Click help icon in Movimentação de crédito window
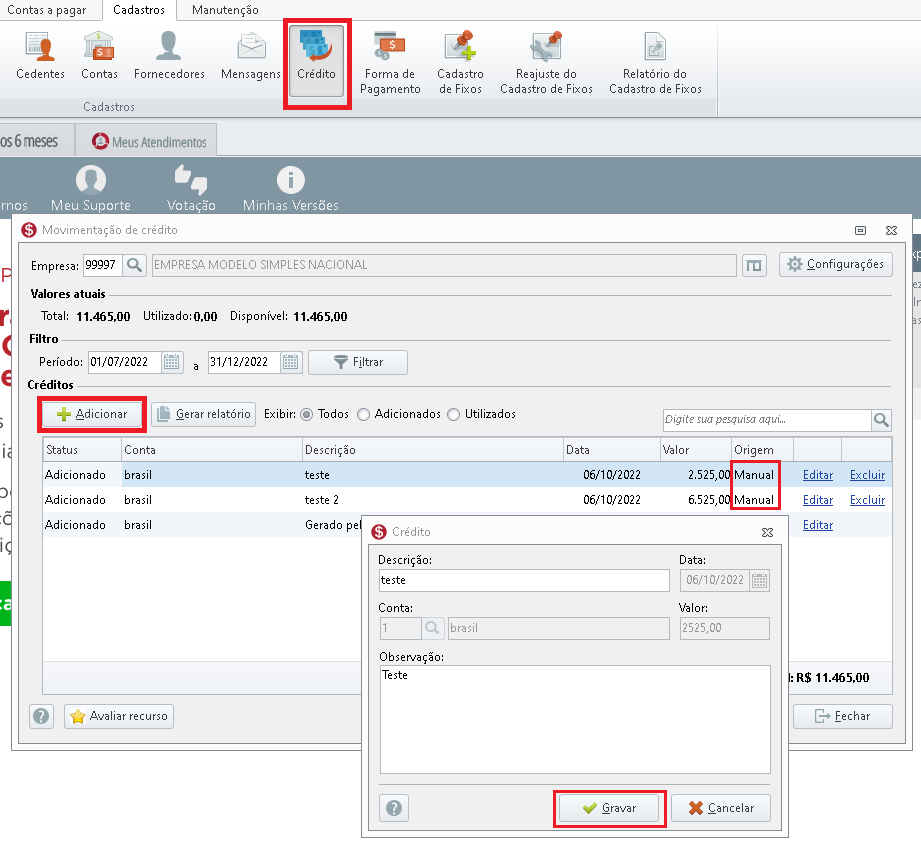Image resolution: width=921 pixels, height=847 pixels. tap(41, 716)
